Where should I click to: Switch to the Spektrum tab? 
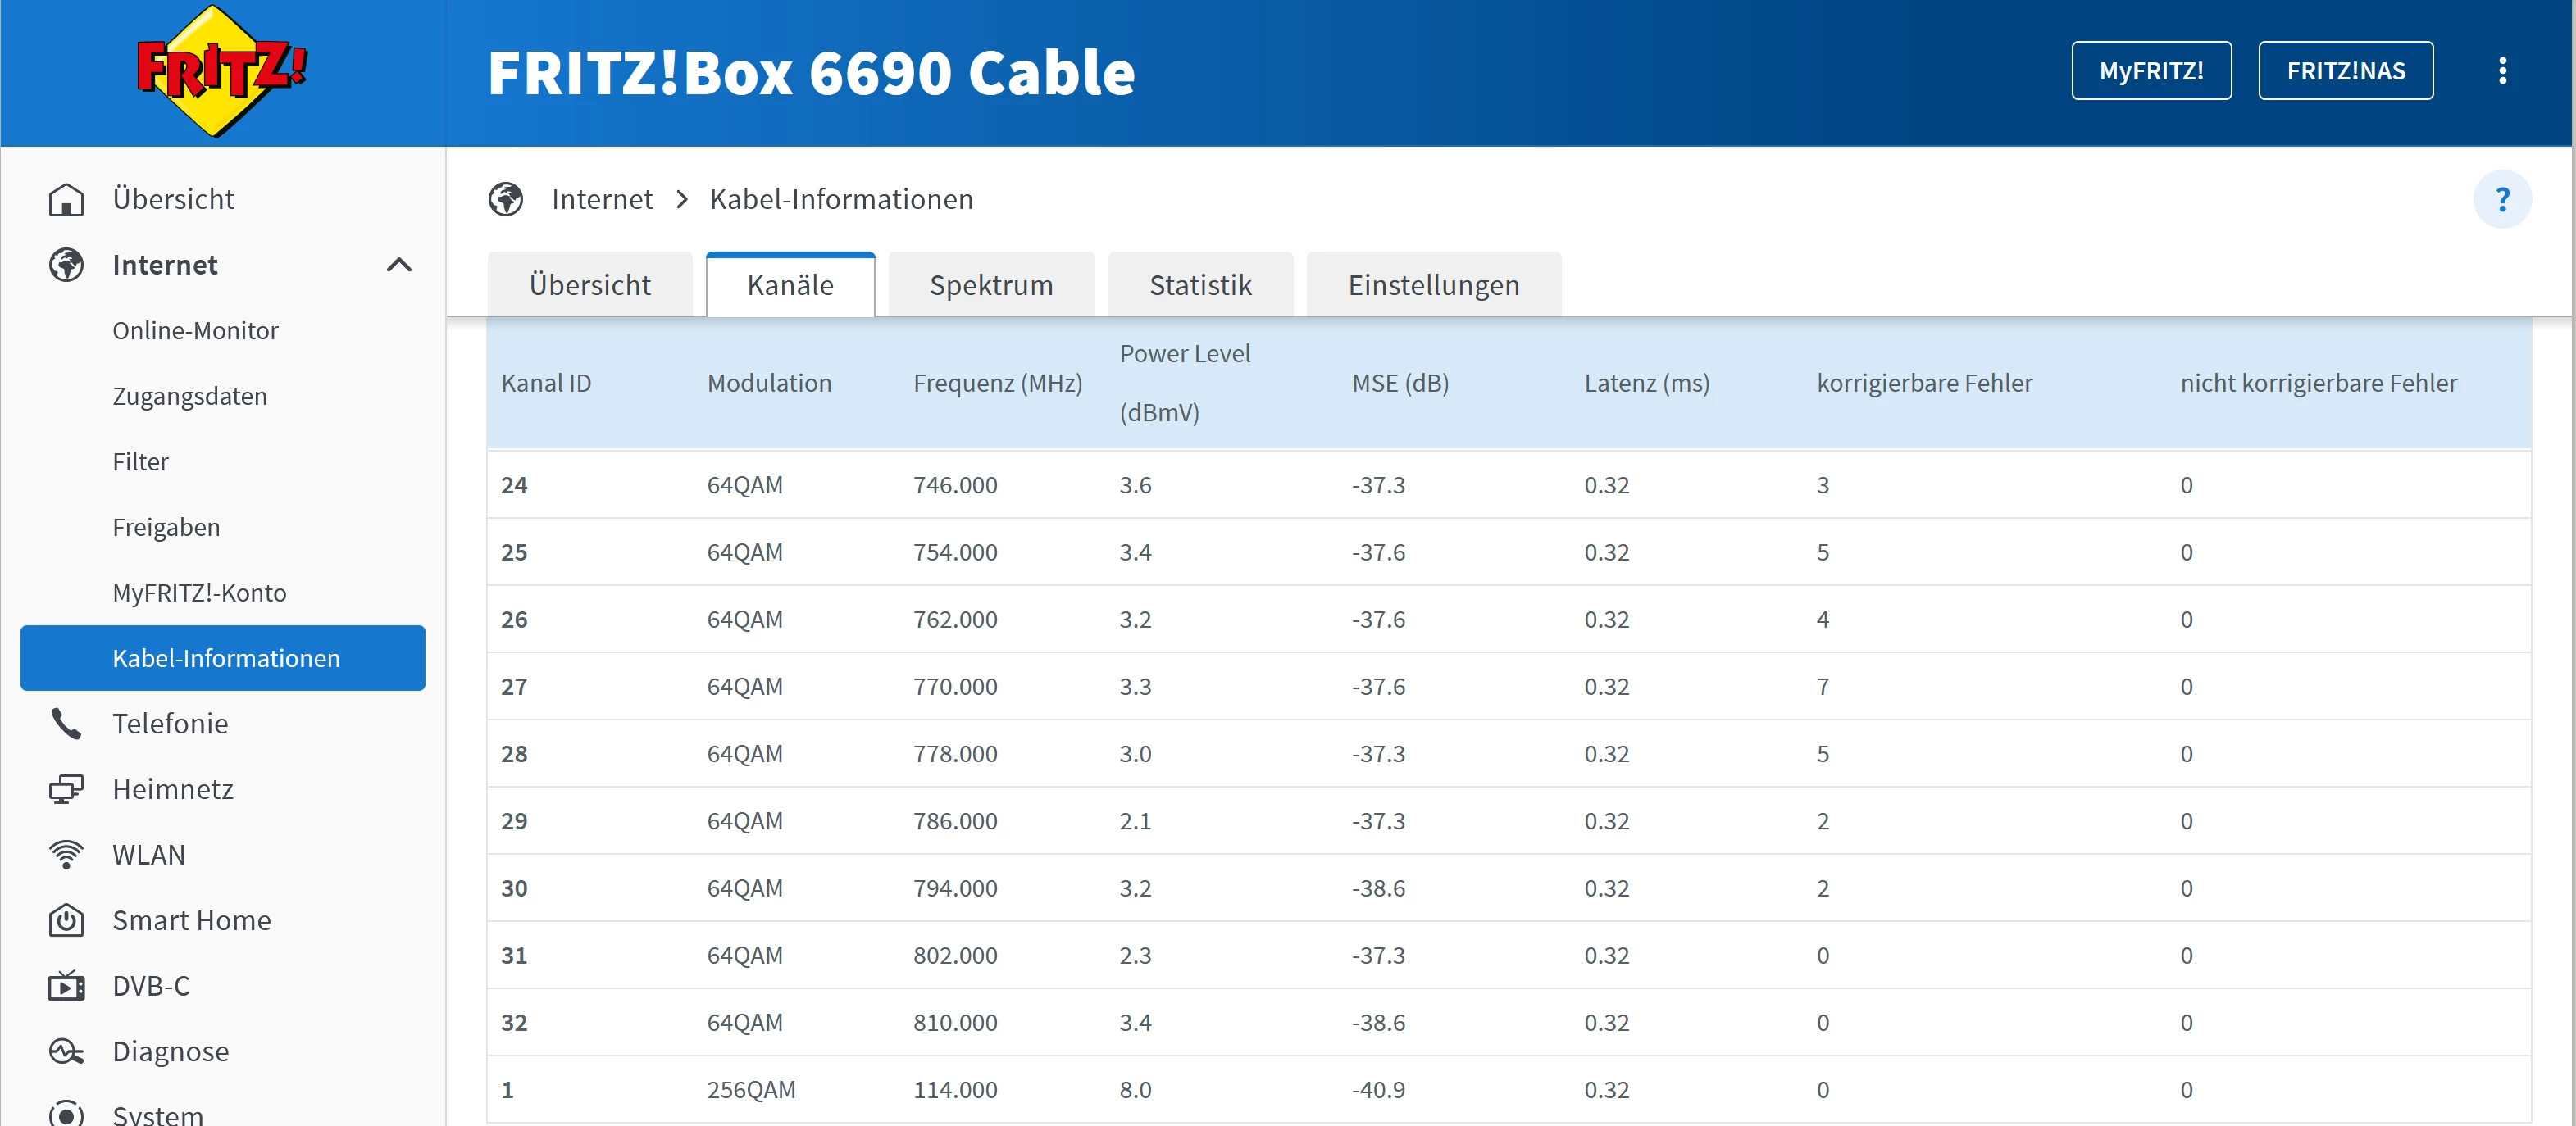point(990,286)
